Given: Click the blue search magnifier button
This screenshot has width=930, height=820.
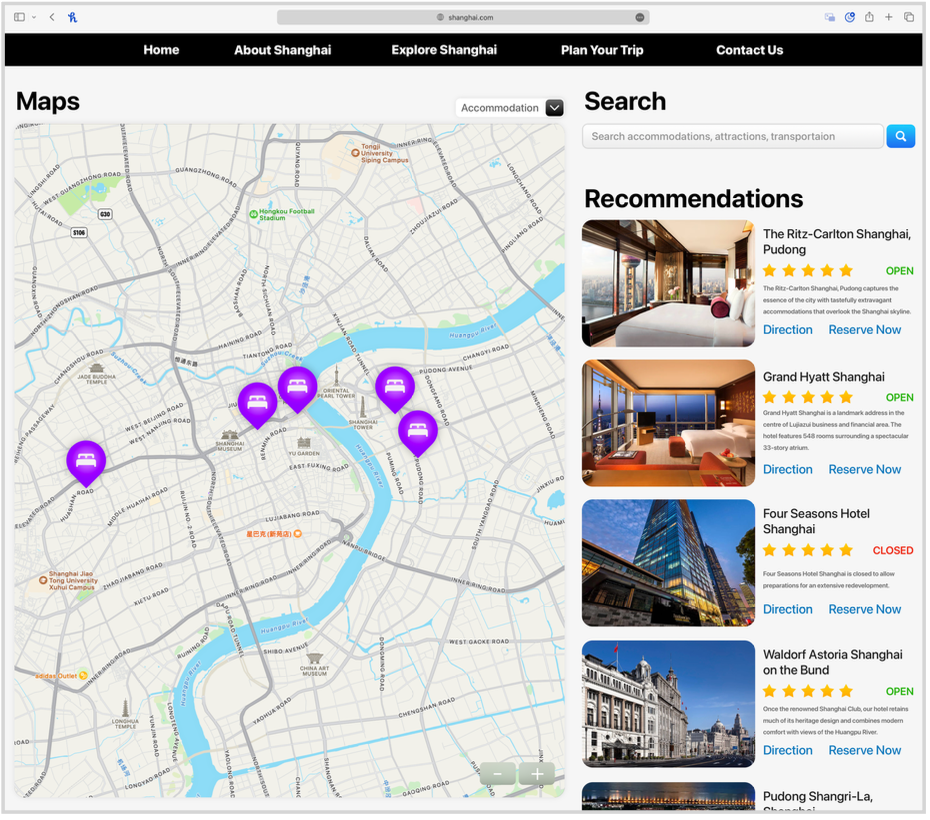Looking at the screenshot, I should (903, 137).
